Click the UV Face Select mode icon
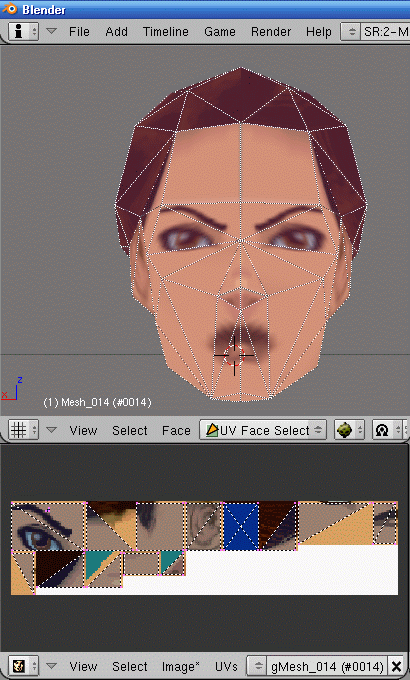Viewport: 410px width, 680px height. pos(212,430)
